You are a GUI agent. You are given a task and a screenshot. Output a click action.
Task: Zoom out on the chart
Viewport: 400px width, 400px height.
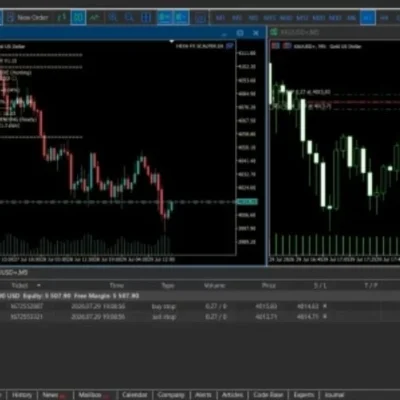(129, 17)
